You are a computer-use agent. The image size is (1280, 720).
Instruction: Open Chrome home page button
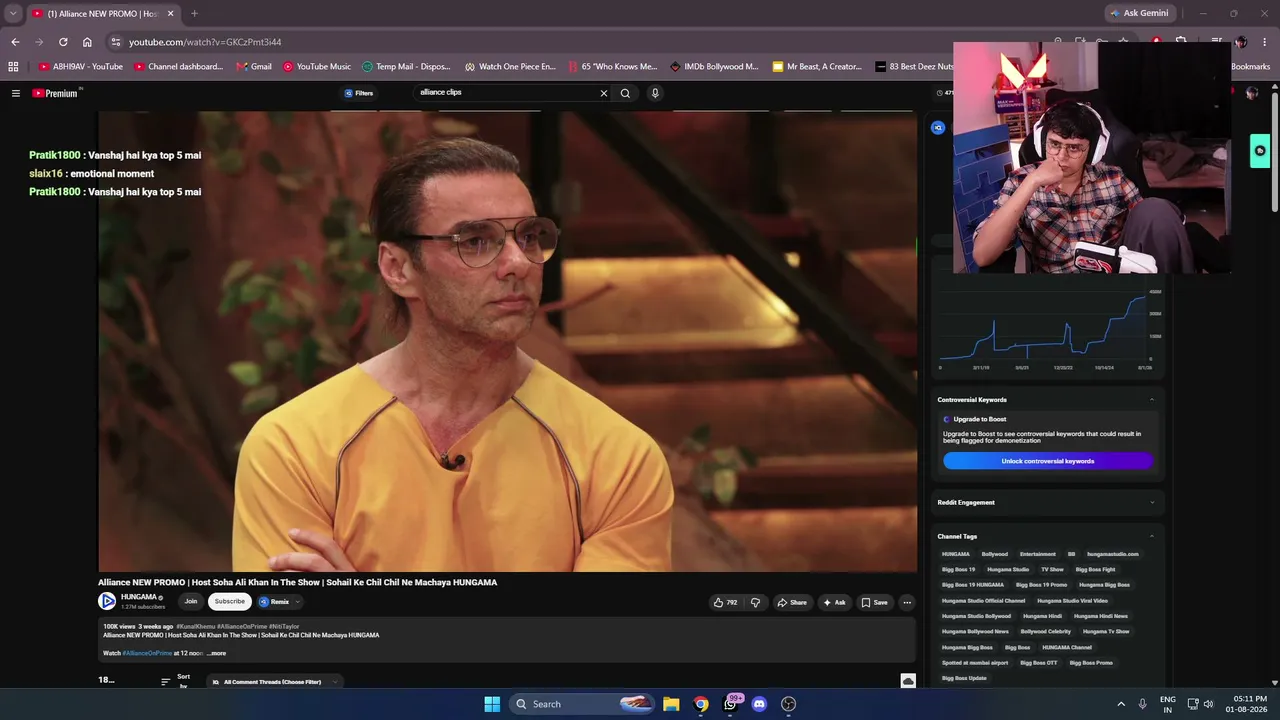pos(87,42)
